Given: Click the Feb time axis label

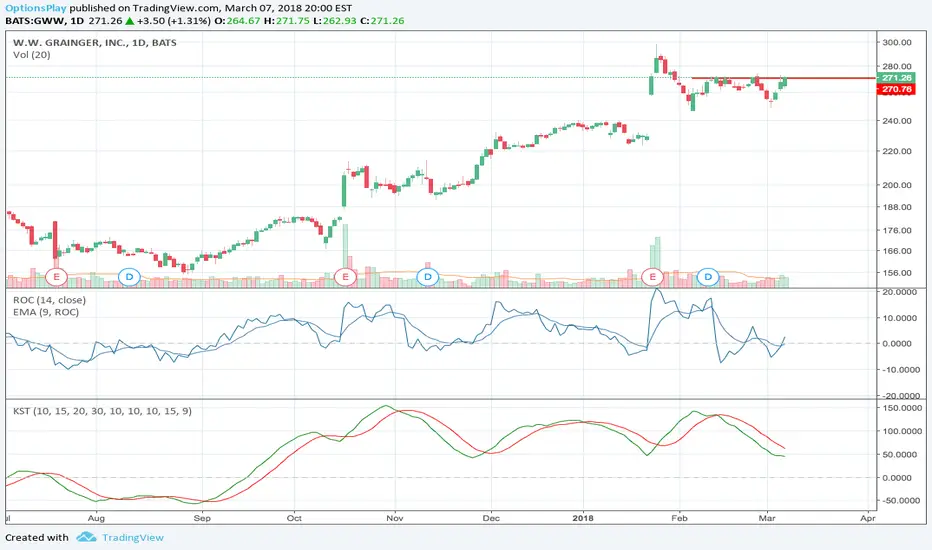Looking at the screenshot, I should pos(679,518).
